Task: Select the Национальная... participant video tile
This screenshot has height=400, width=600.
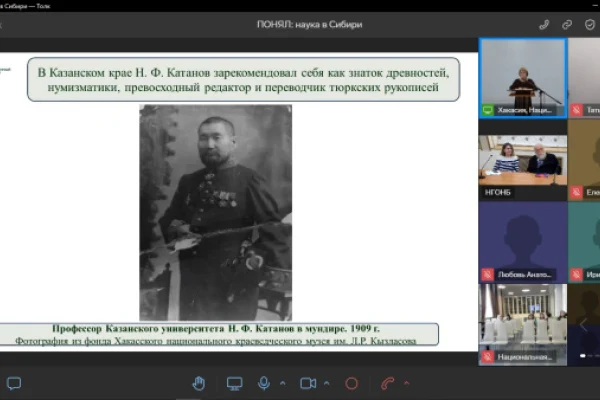Action: click(523, 325)
